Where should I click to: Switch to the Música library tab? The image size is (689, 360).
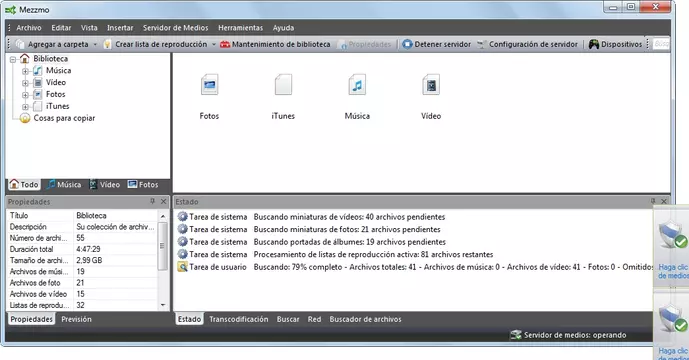[64, 185]
